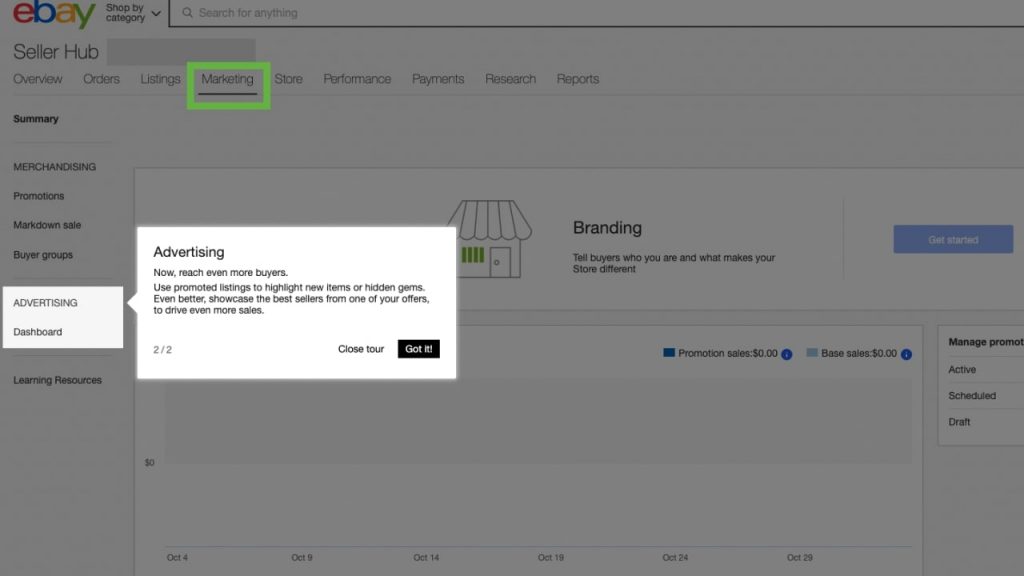The width and height of the screenshot is (1024, 576).
Task: Open the Reports tab
Action: 579,79
